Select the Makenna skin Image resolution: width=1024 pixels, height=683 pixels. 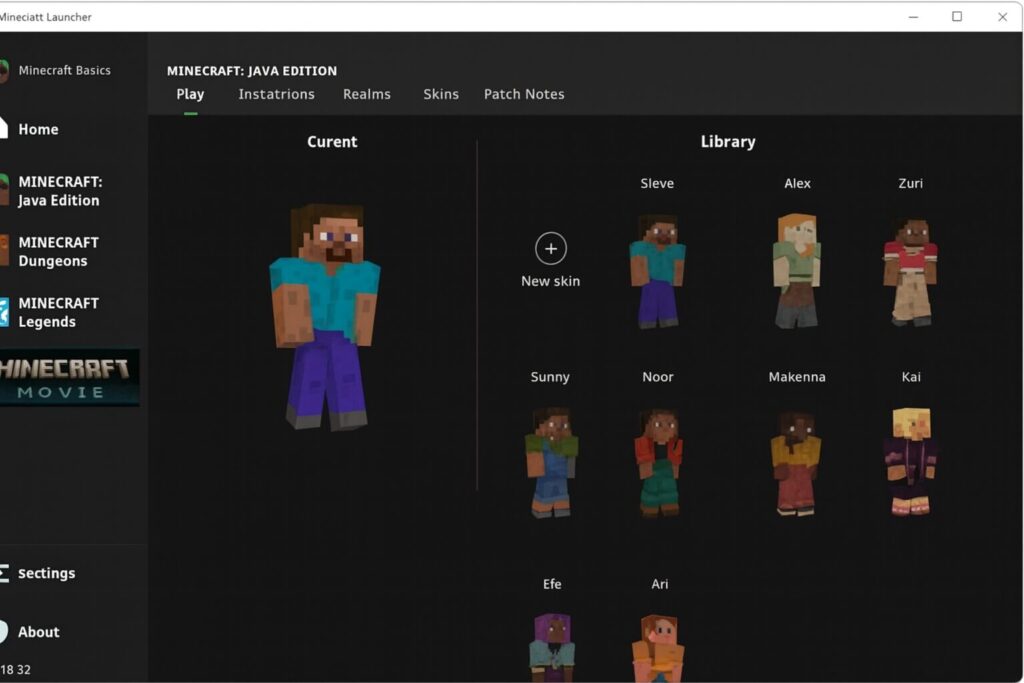(x=796, y=464)
